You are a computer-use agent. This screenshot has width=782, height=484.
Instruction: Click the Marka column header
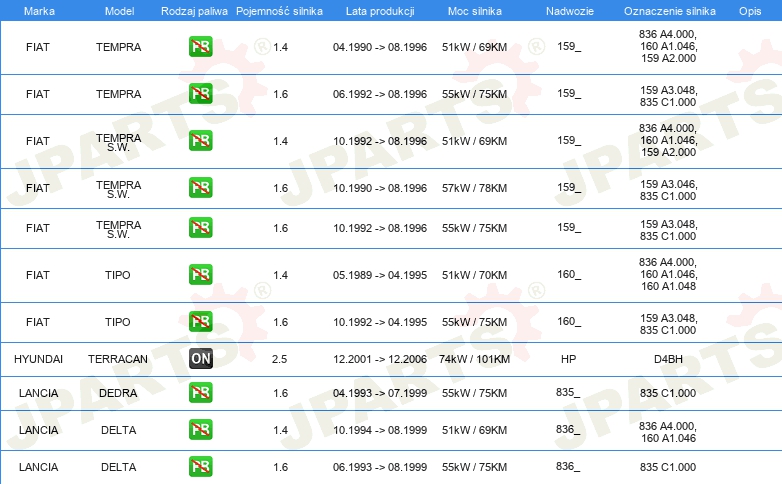pyautogui.click(x=39, y=11)
